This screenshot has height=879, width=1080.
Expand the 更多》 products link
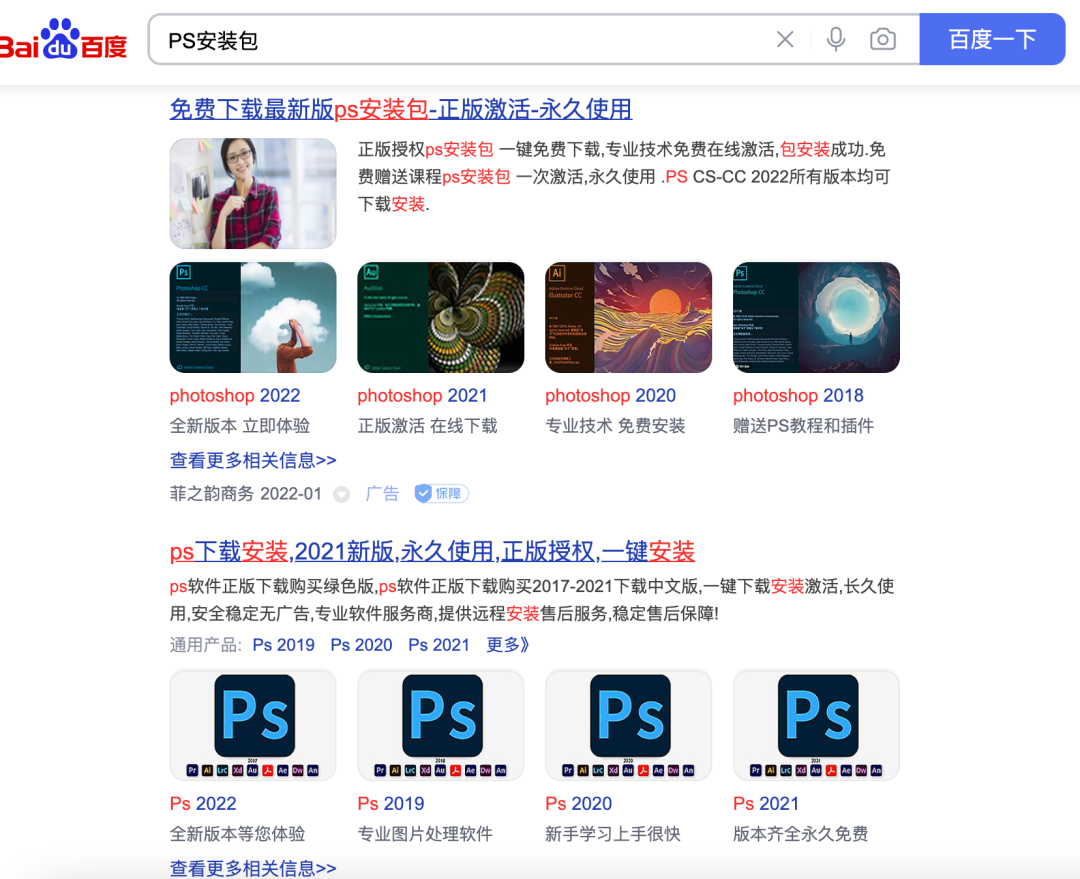point(508,645)
